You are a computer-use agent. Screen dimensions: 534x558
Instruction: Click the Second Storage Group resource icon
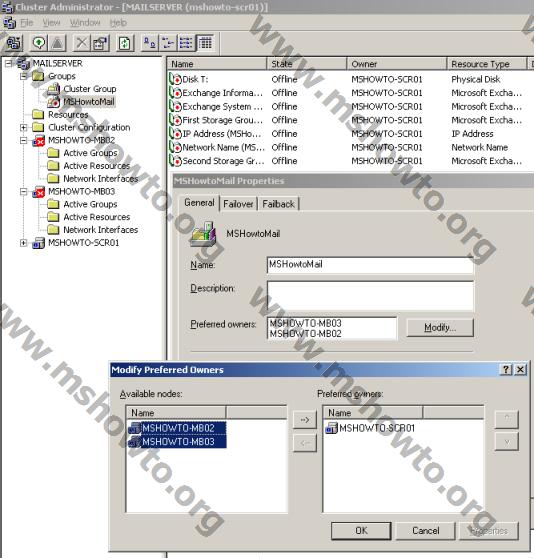tap(175, 161)
